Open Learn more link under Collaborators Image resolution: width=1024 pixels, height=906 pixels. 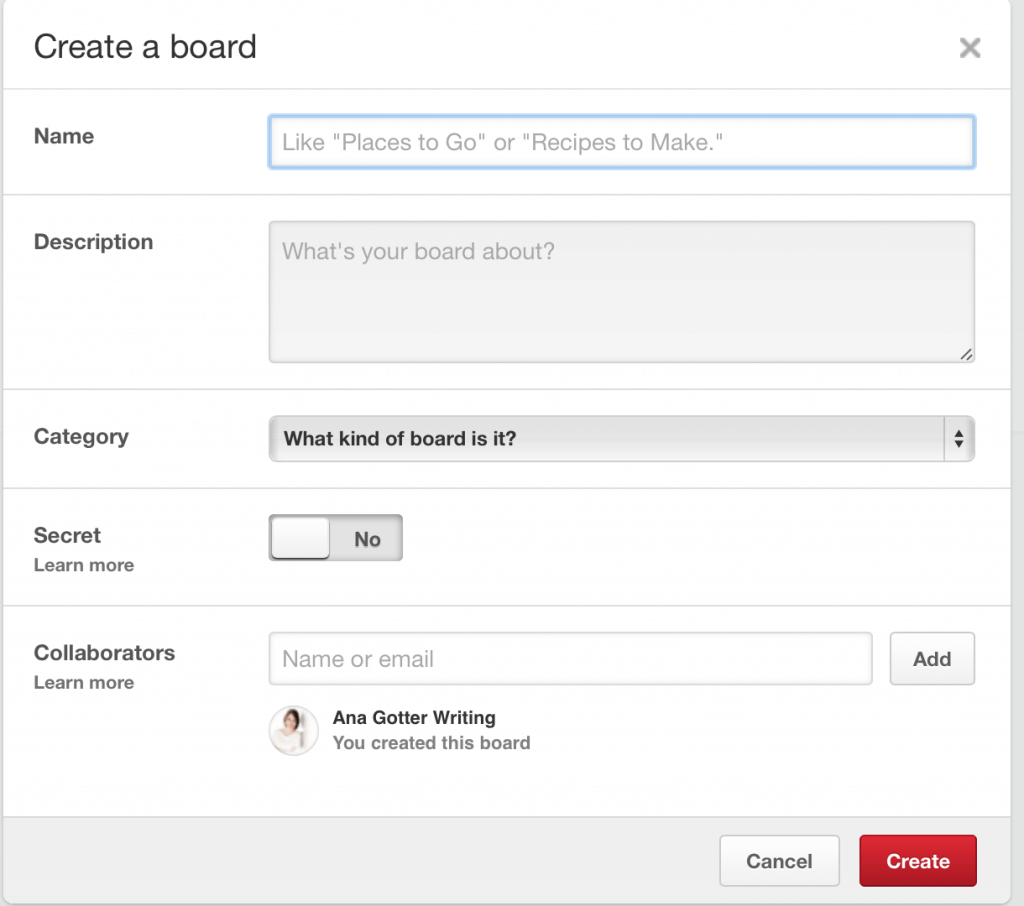84,683
